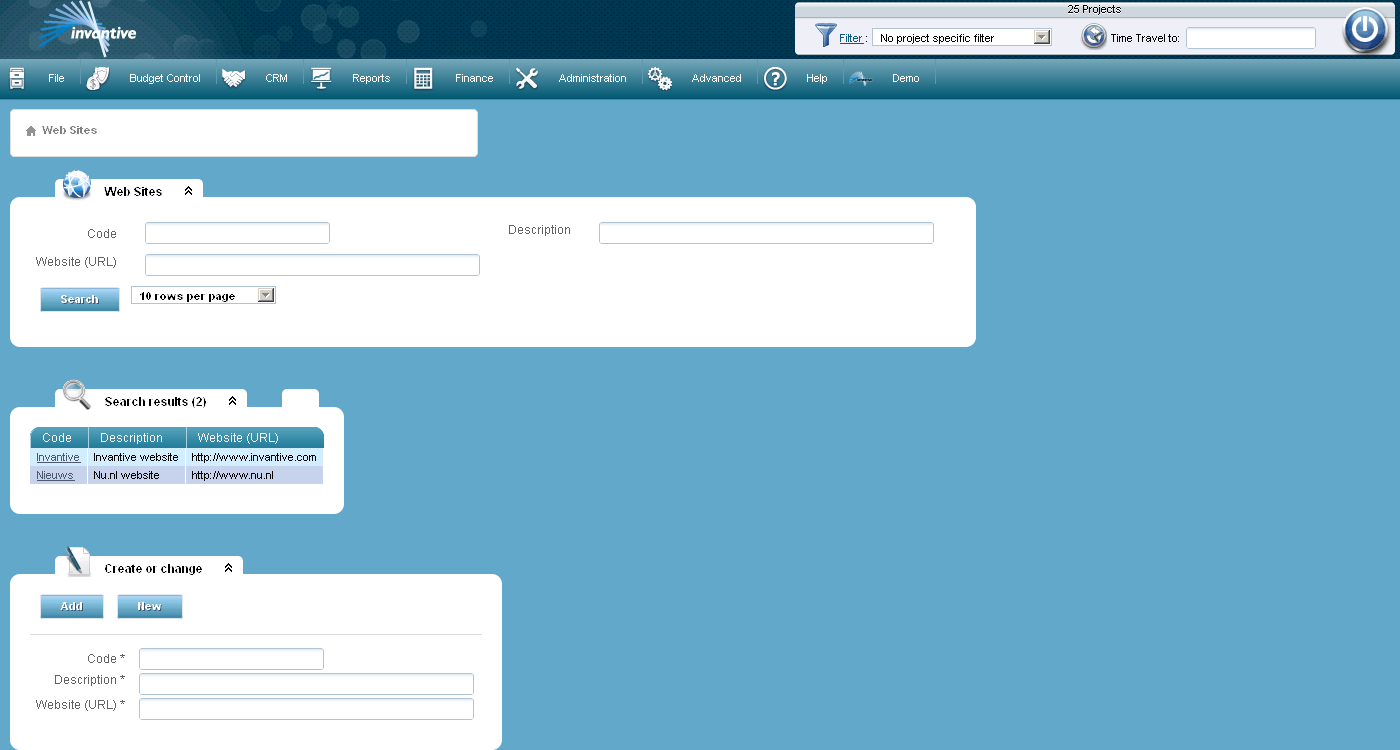This screenshot has width=1400, height=750.
Task: Click the Advanced gears icon
Action: tap(659, 78)
